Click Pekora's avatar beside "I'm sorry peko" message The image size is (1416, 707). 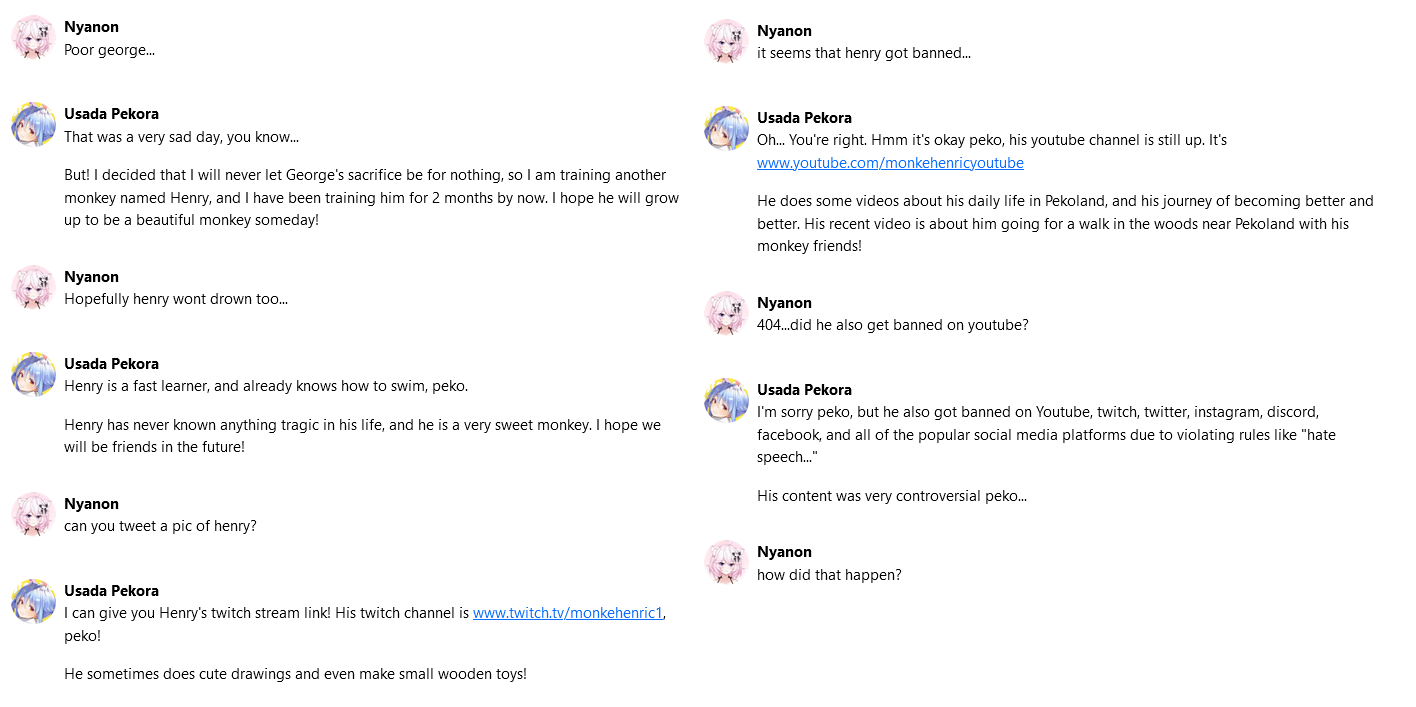pyautogui.click(x=726, y=400)
